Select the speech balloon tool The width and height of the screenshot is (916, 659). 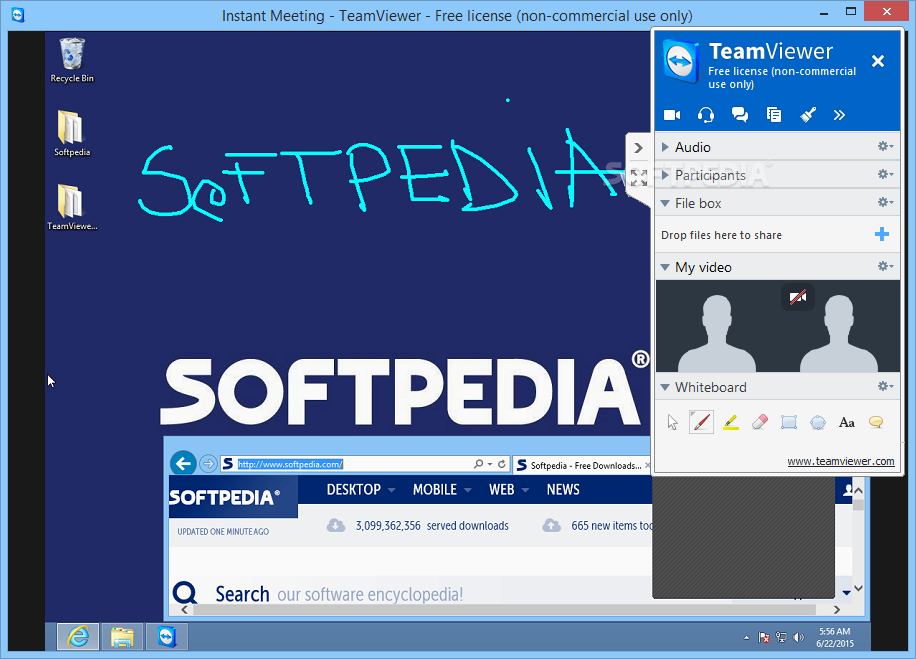point(876,422)
